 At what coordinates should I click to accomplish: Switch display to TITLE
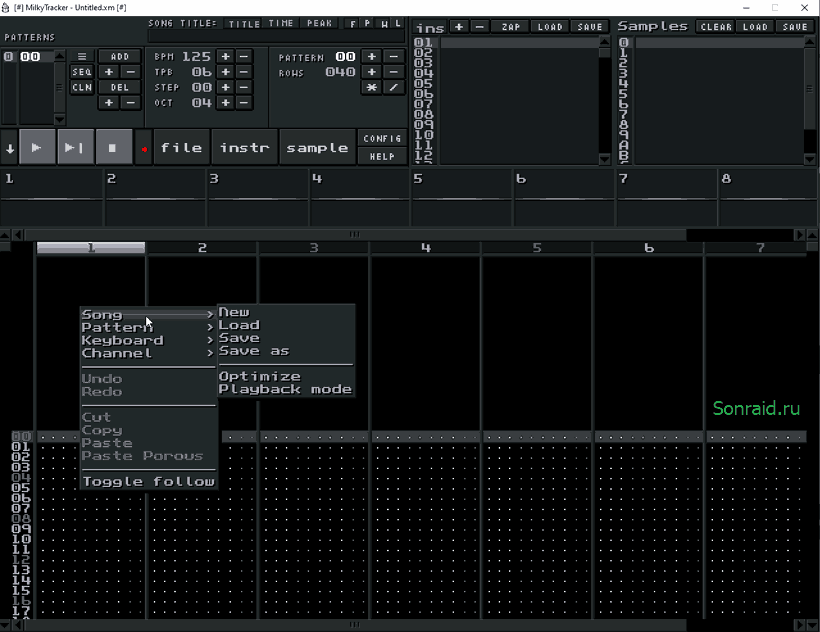click(x=244, y=24)
